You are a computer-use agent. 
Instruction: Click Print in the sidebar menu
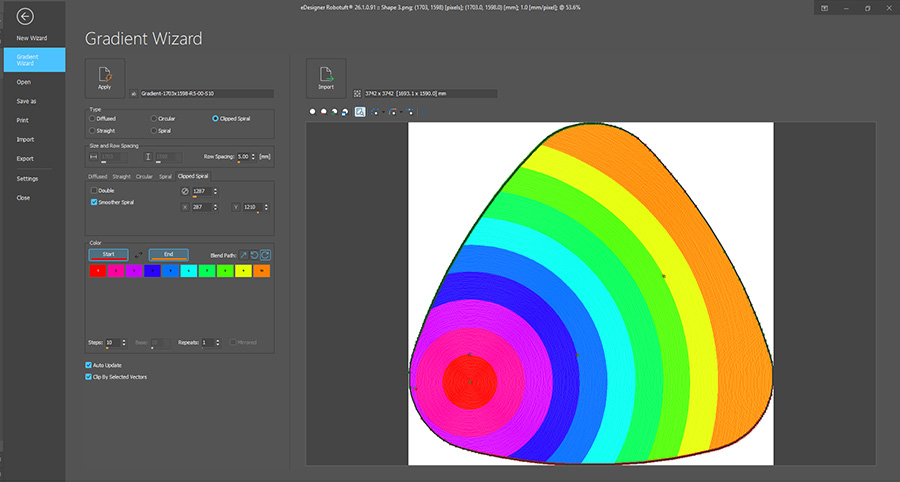coord(22,120)
